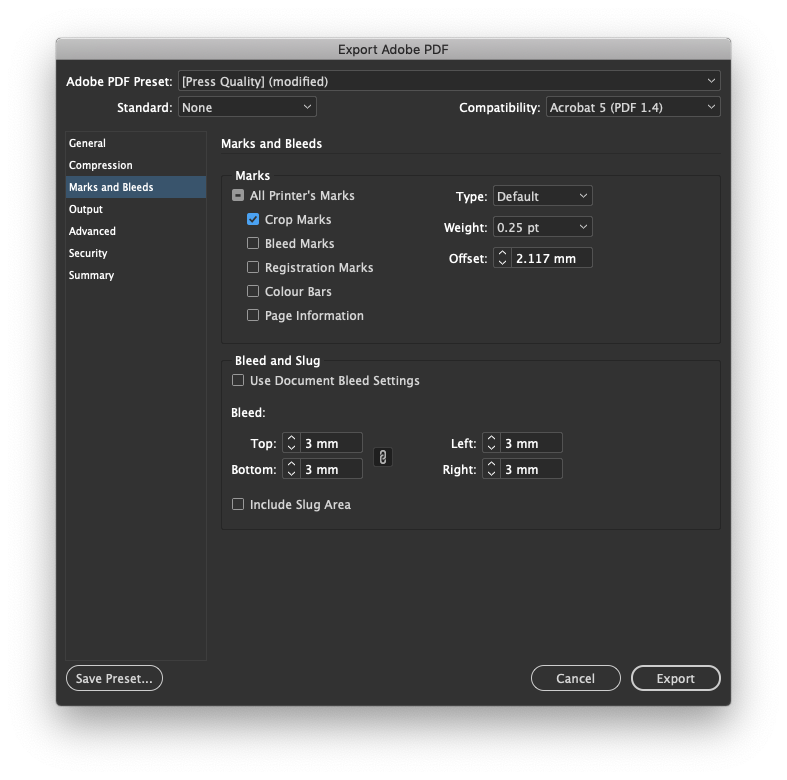
Task: Click the Bottom bleed stepper arrows
Action: click(x=291, y=469)
